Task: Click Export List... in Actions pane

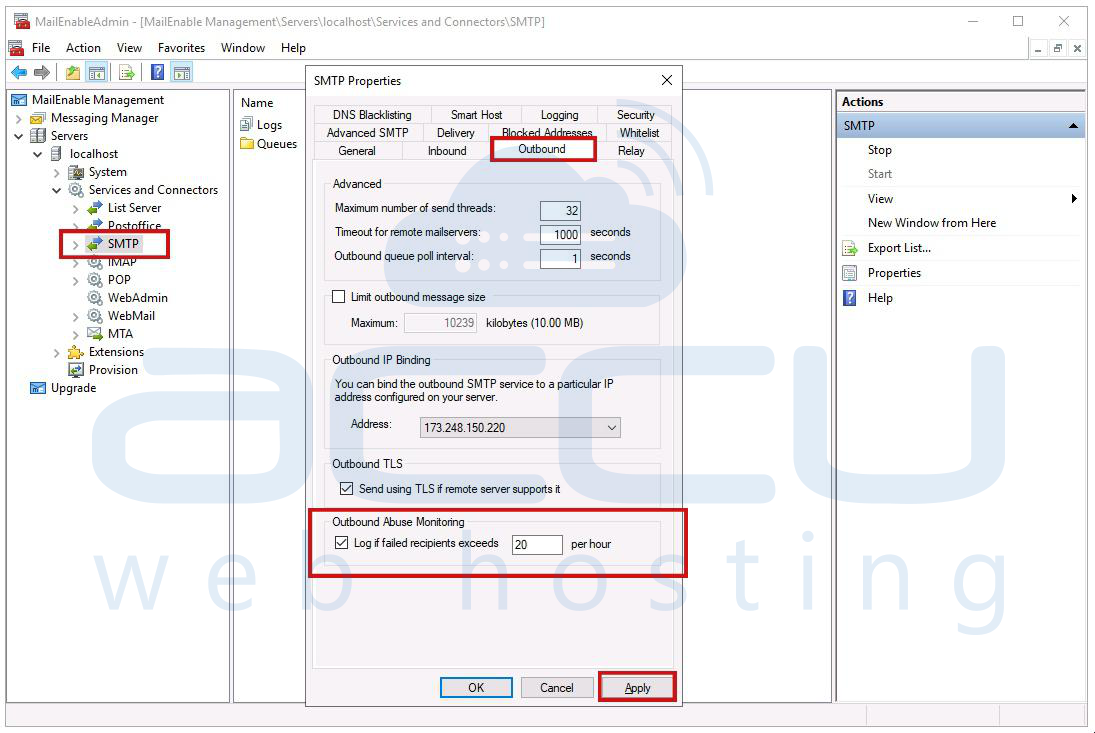Action: pos(899,248)
